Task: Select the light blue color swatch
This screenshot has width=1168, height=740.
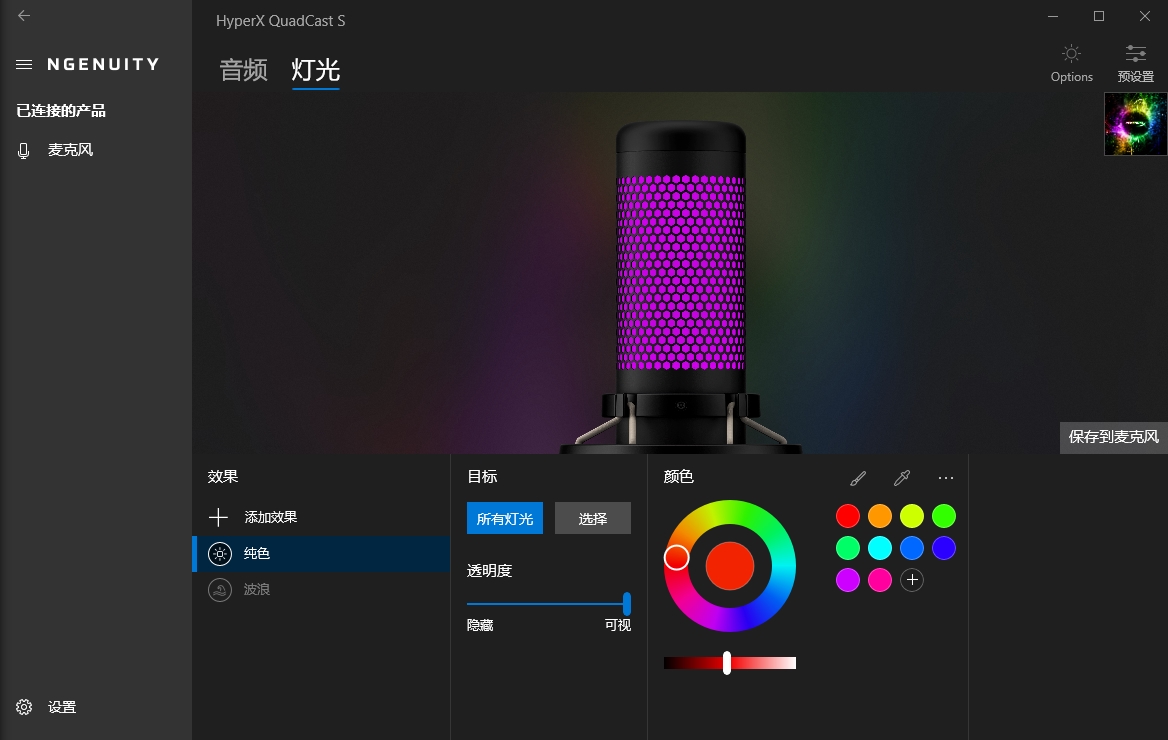Action: click(x=912, y=548)
